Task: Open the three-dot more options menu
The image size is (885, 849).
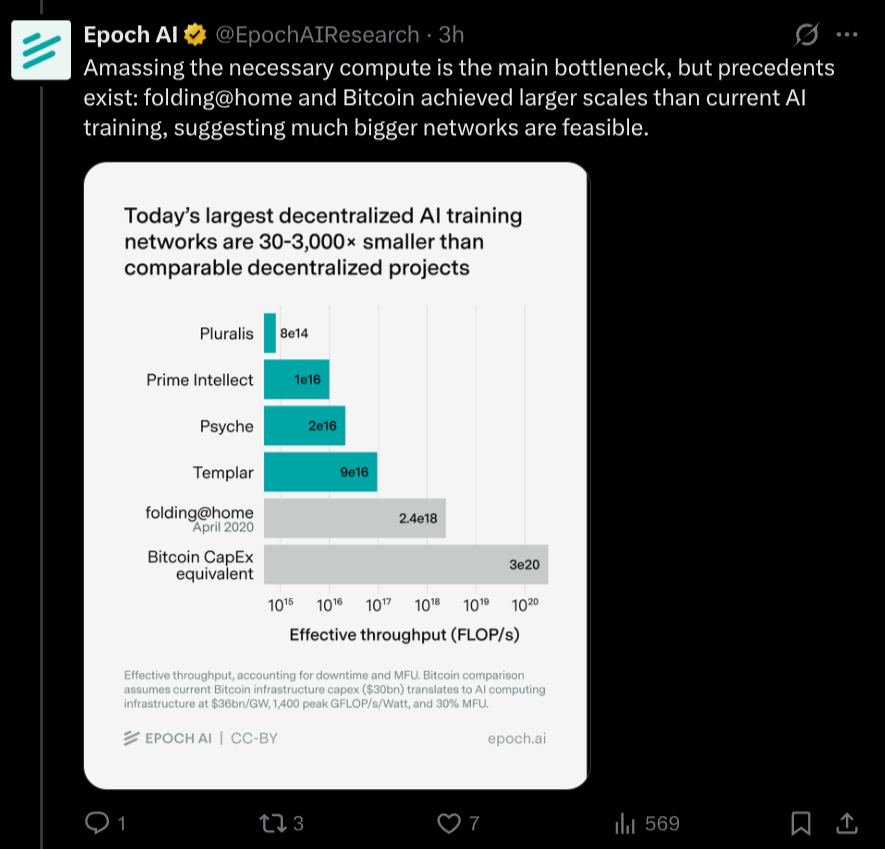Action: coord(846,35)
